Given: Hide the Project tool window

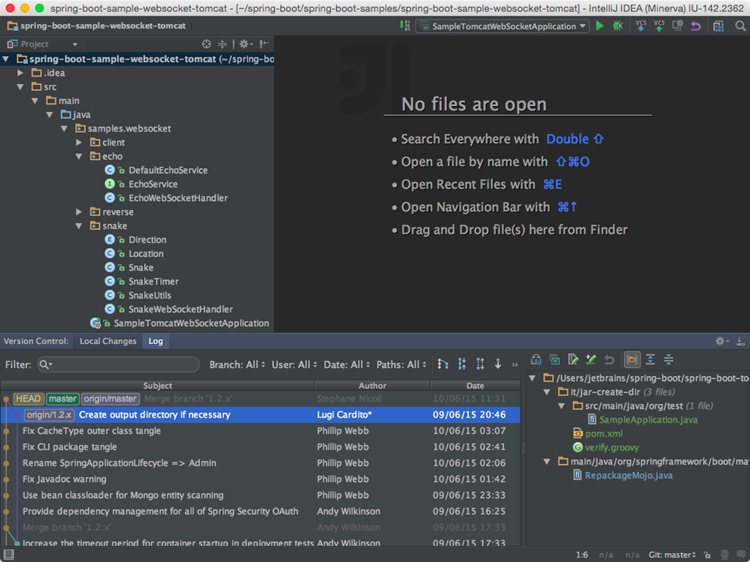Looking at the screenshot, I should tap(264, 44).
